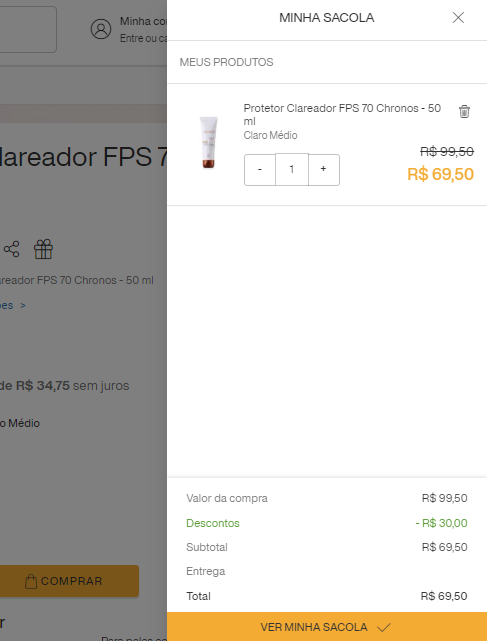Focus the search box in the header
The image size is (487, 641).
pyautogui.click(x=28, y=29)
